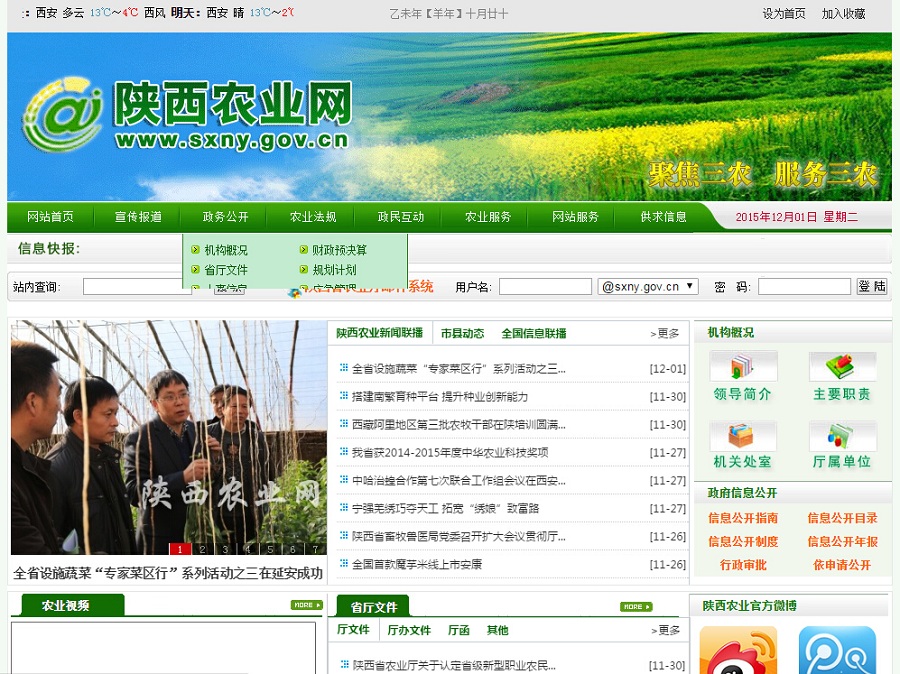Open news 陕西省畜牧兽医局党委召开扩大会议
Image resolution: width=900 pixels, height=674 pixels.
pos(459,536)
